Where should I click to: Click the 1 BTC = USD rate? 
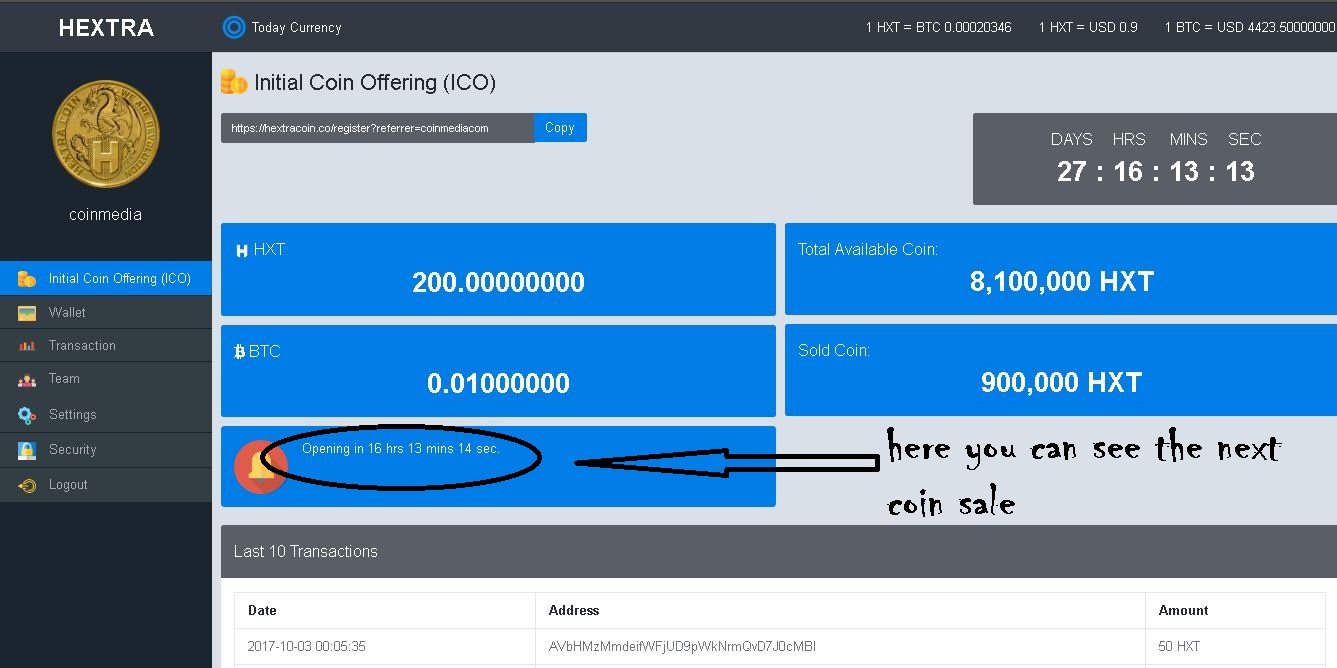(1250, 28)
